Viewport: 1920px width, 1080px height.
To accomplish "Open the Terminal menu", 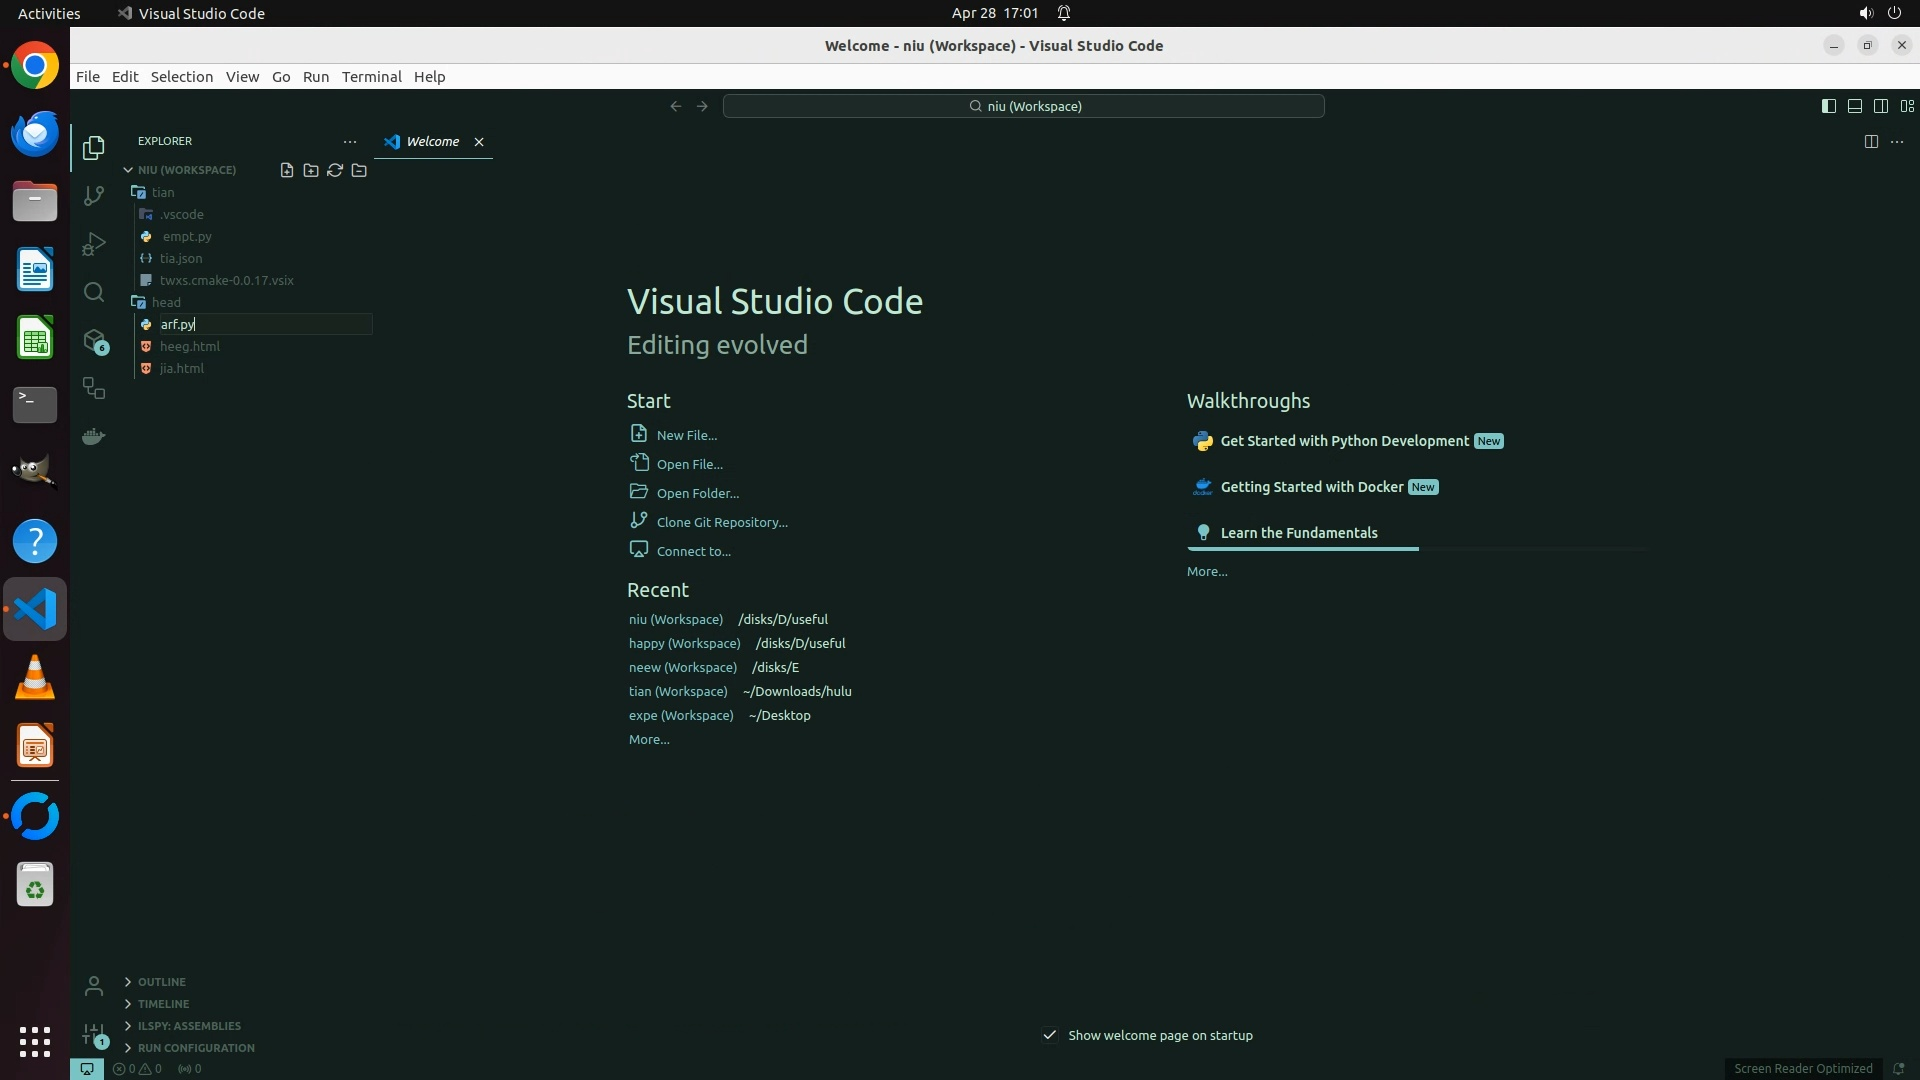I will click(x=371, y=77).
